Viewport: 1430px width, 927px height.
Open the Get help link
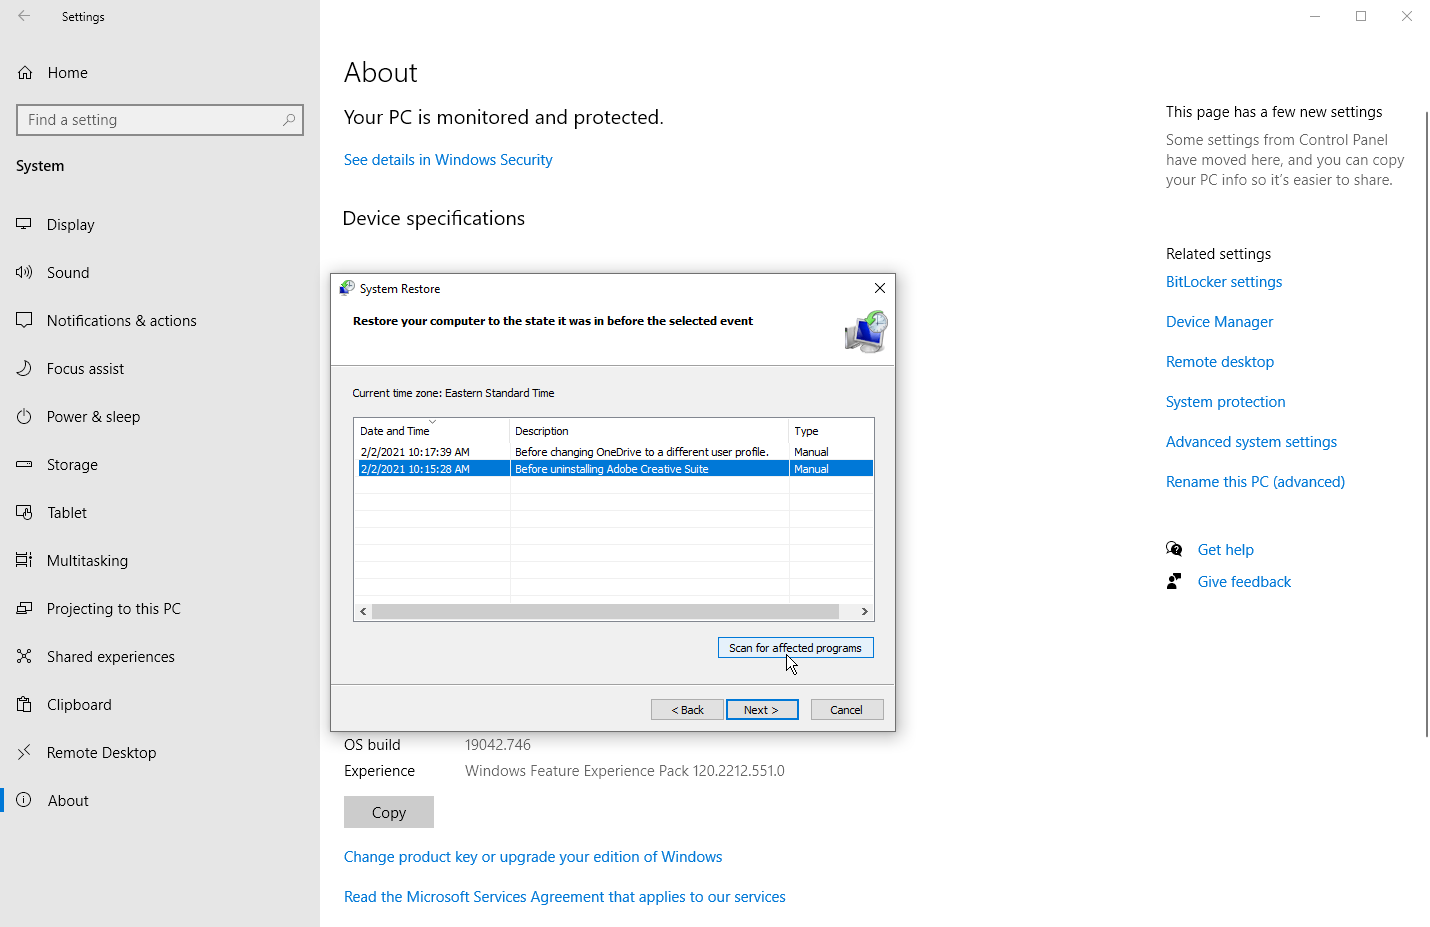click(1226, 550)
